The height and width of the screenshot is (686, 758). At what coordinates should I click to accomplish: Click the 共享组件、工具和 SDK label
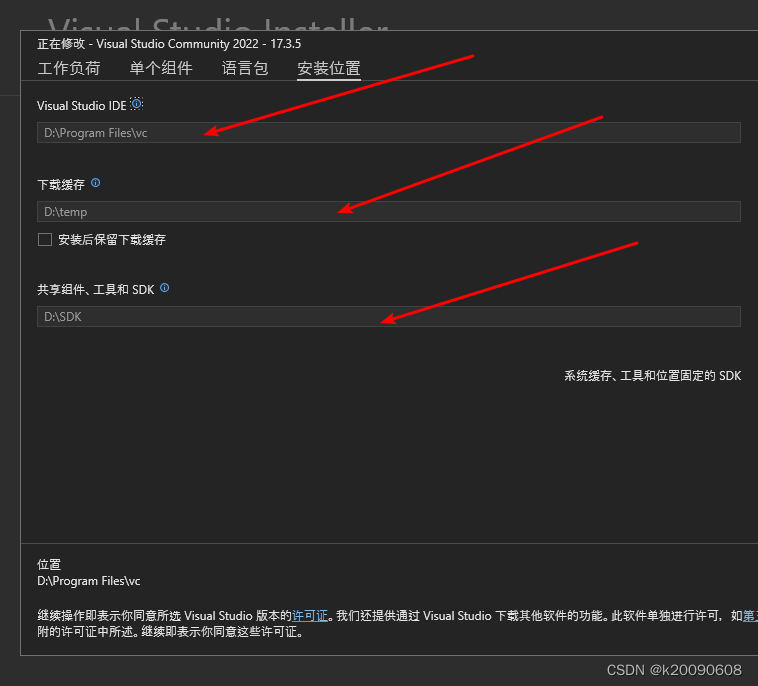[x=96, y=289]
